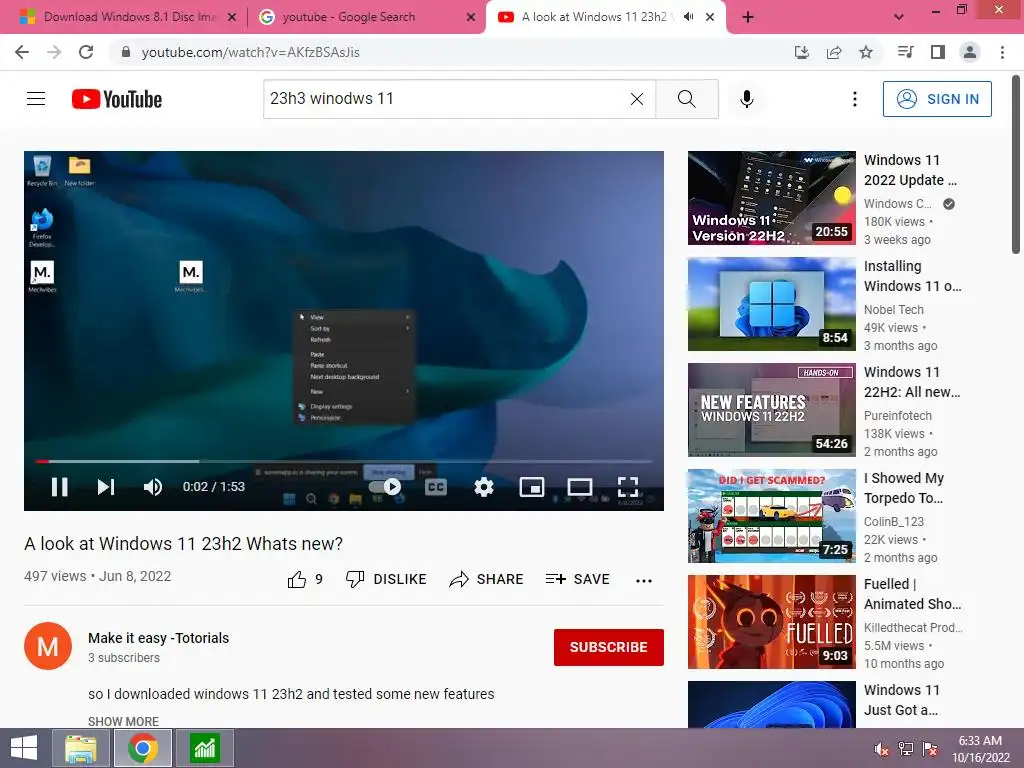Clear the search query text
The height and width of the screenshot is (768, 1024).
click(637, 99)
